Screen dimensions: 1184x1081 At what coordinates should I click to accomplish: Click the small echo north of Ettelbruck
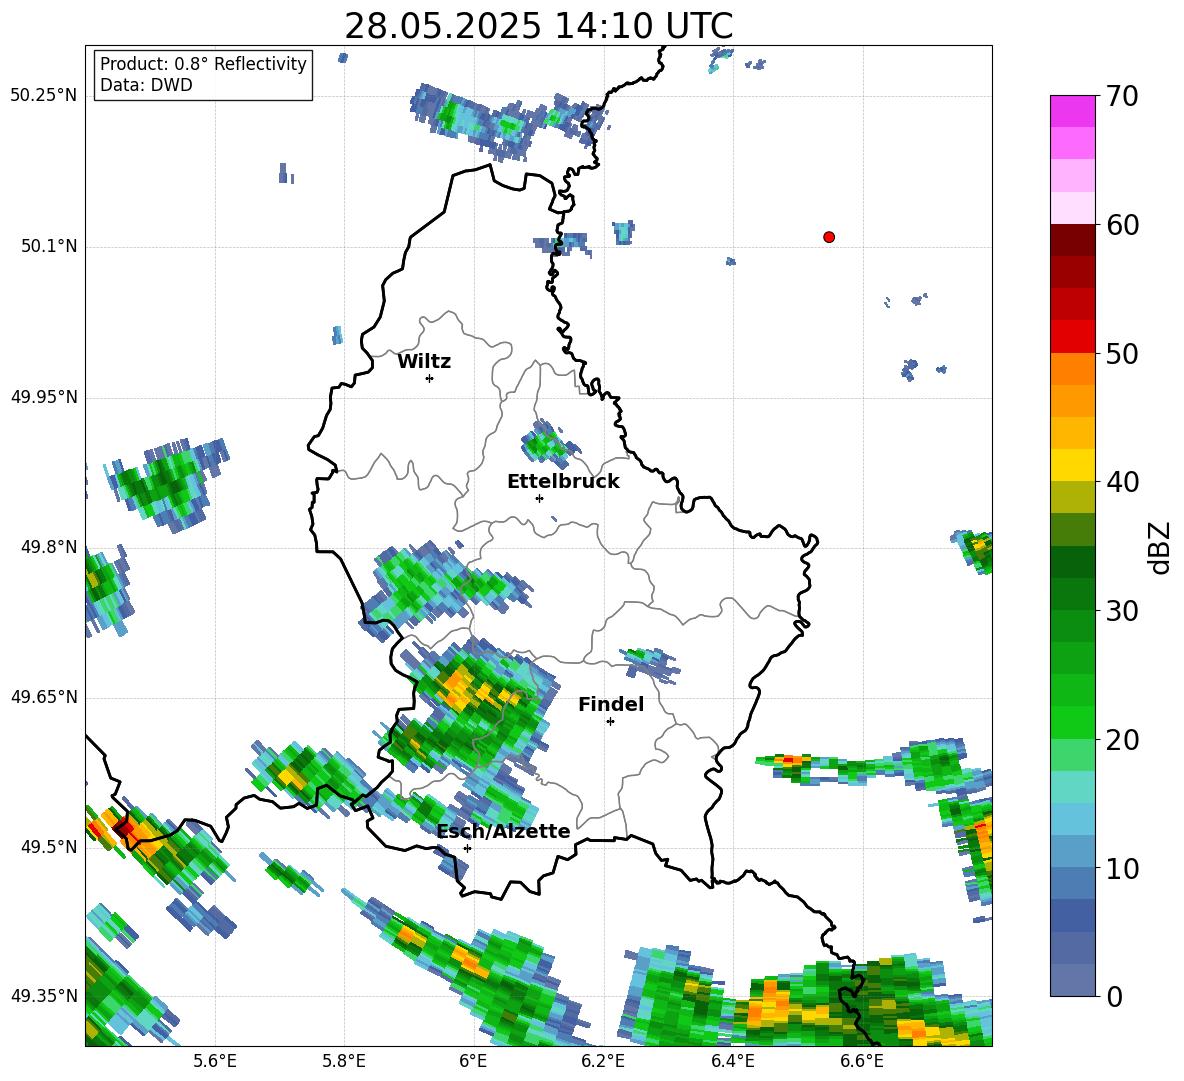pos(547,445)
